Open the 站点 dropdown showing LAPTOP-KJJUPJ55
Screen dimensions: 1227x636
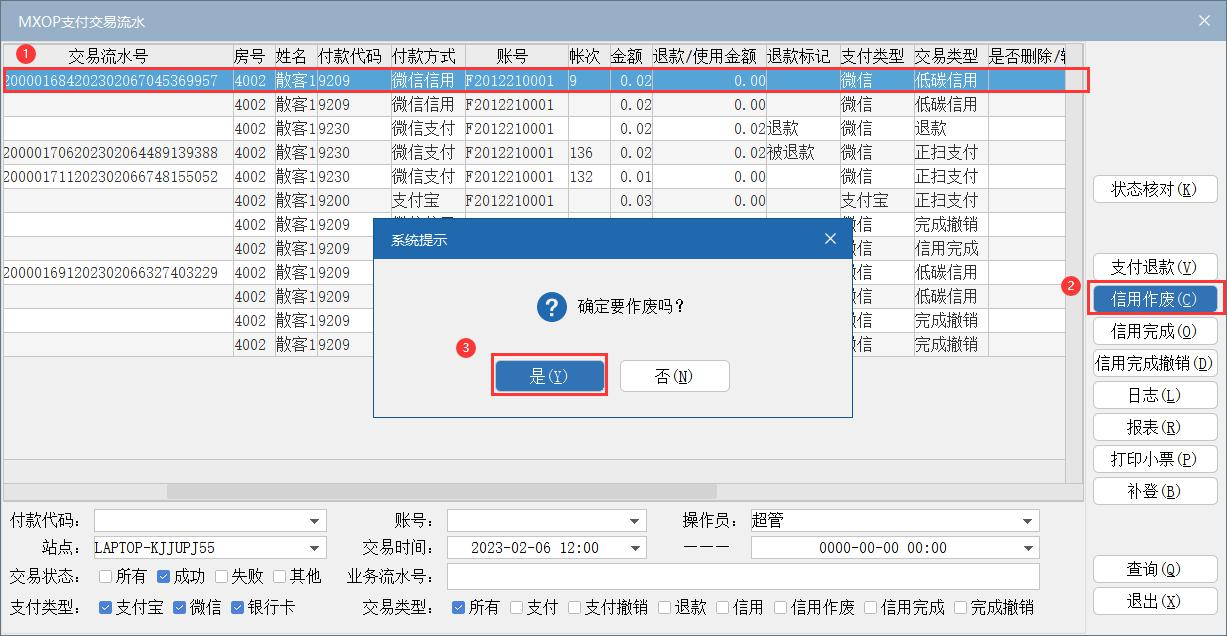click(316, 548)
